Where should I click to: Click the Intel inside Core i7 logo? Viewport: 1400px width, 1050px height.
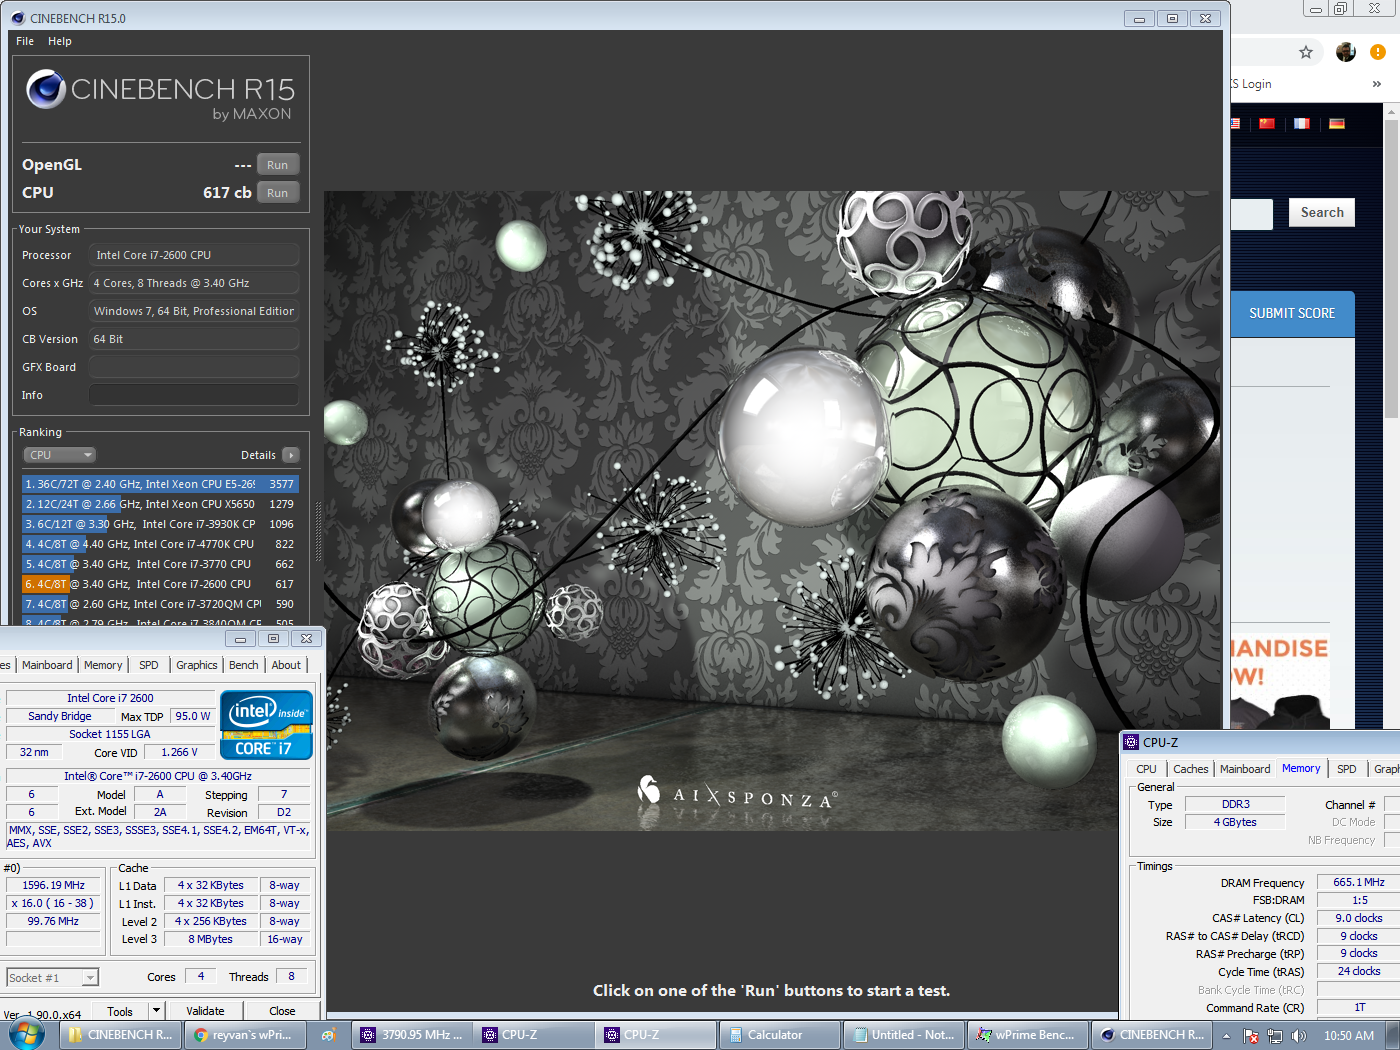pyautogui.click(x=266, y=725)
